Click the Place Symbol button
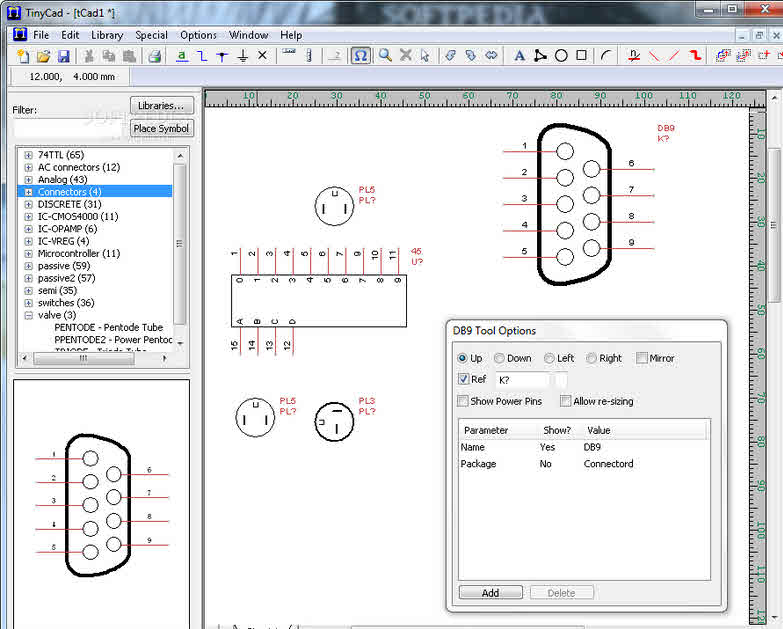This screenshot has height=629, width=783. tap(161, 128)
